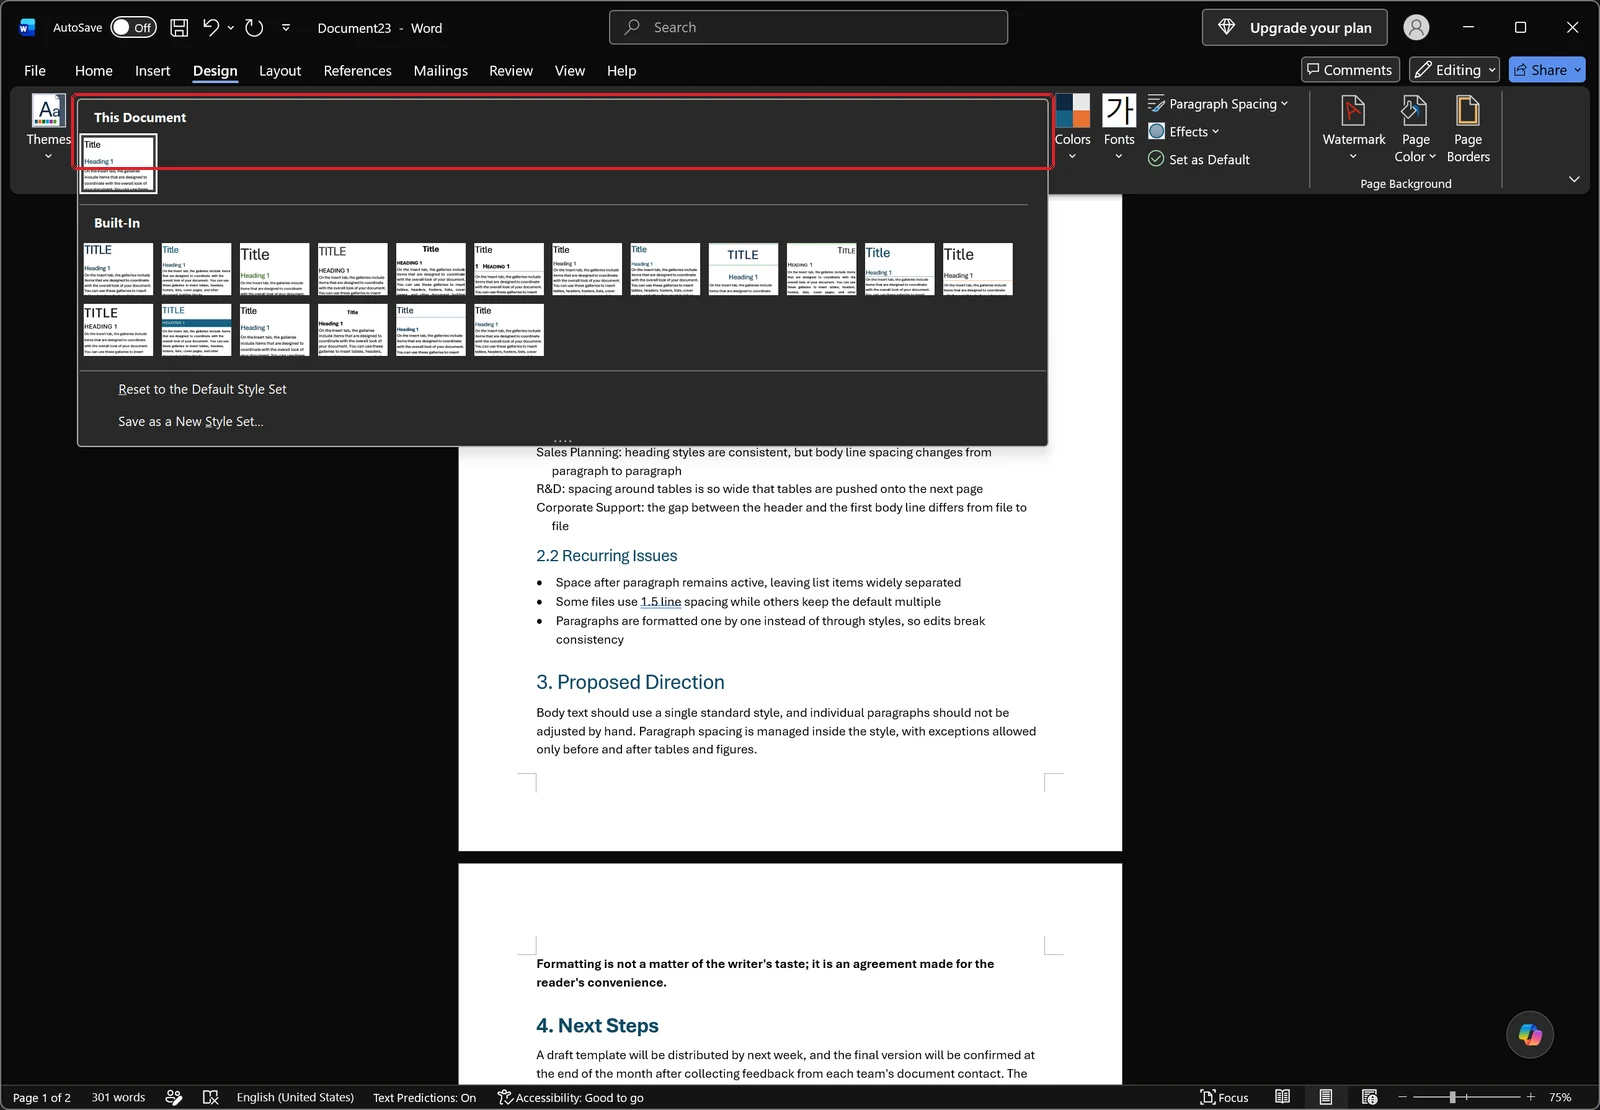Click the Word app logo

point(27,28)
